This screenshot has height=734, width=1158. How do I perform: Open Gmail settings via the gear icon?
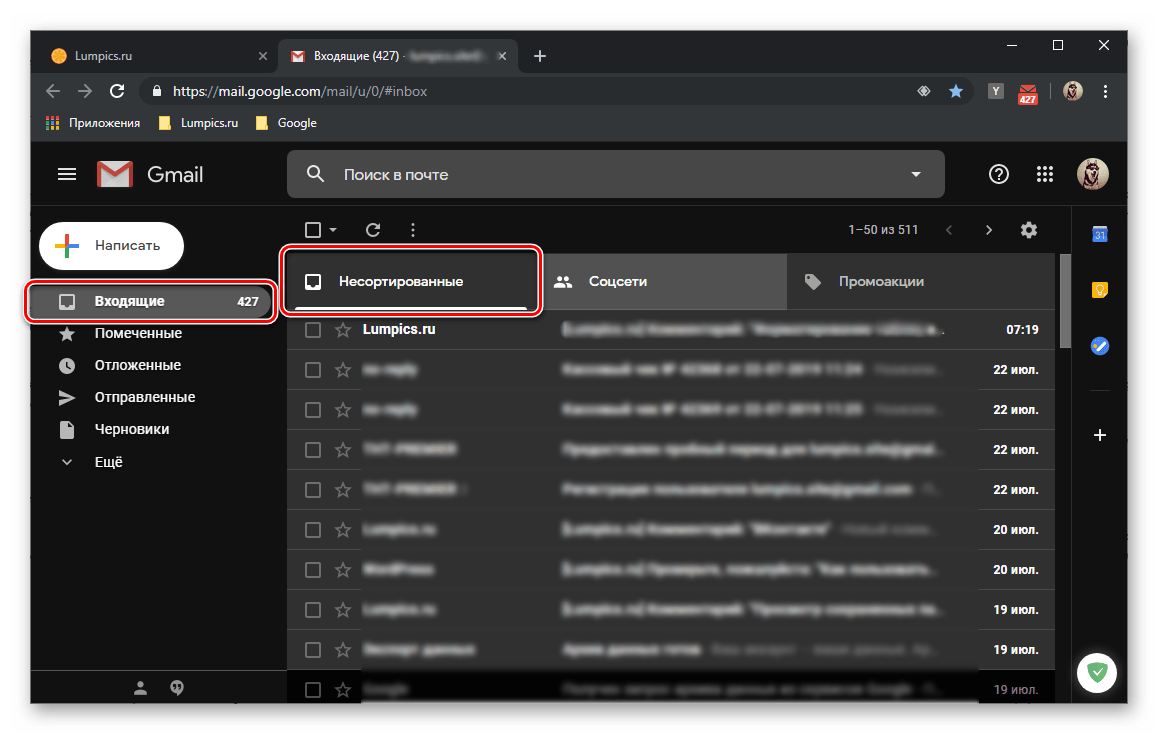[1029, 229]
